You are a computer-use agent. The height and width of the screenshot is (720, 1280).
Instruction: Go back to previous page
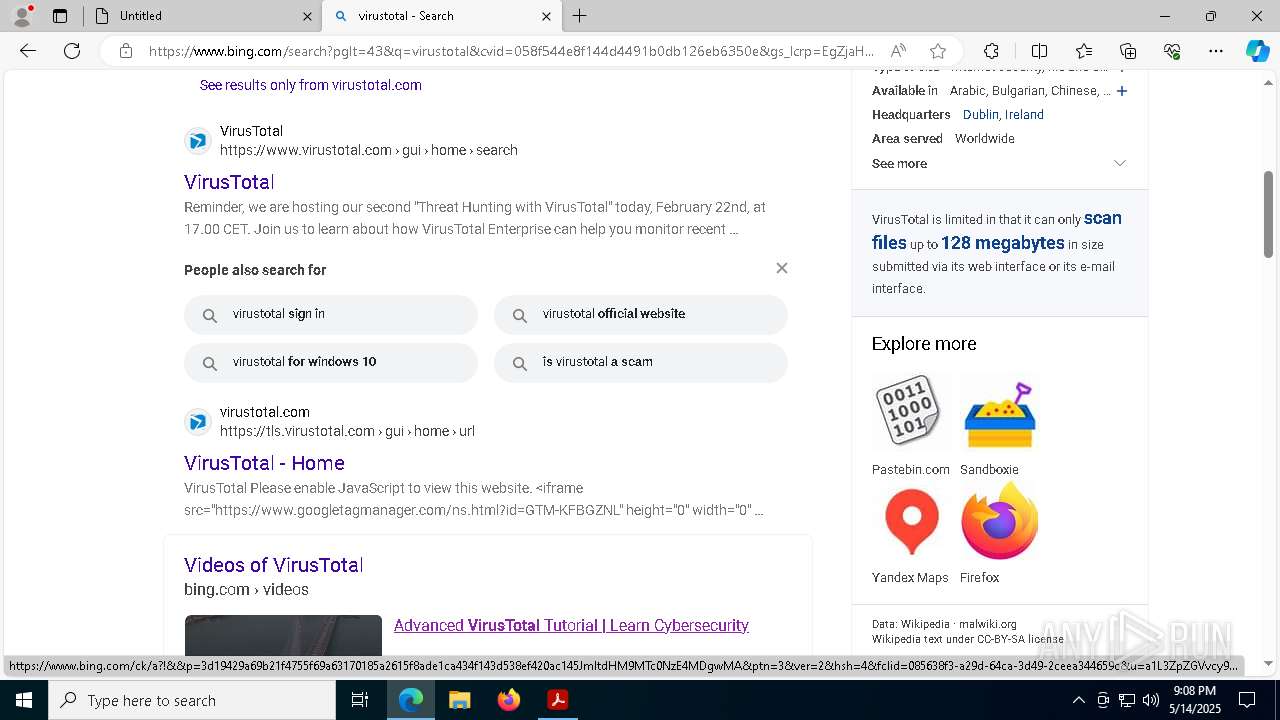pyautogui.click(x=28, y=51)
